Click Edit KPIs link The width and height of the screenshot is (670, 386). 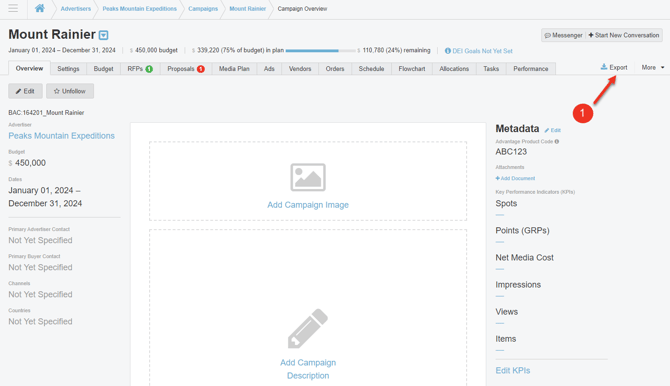513,371
